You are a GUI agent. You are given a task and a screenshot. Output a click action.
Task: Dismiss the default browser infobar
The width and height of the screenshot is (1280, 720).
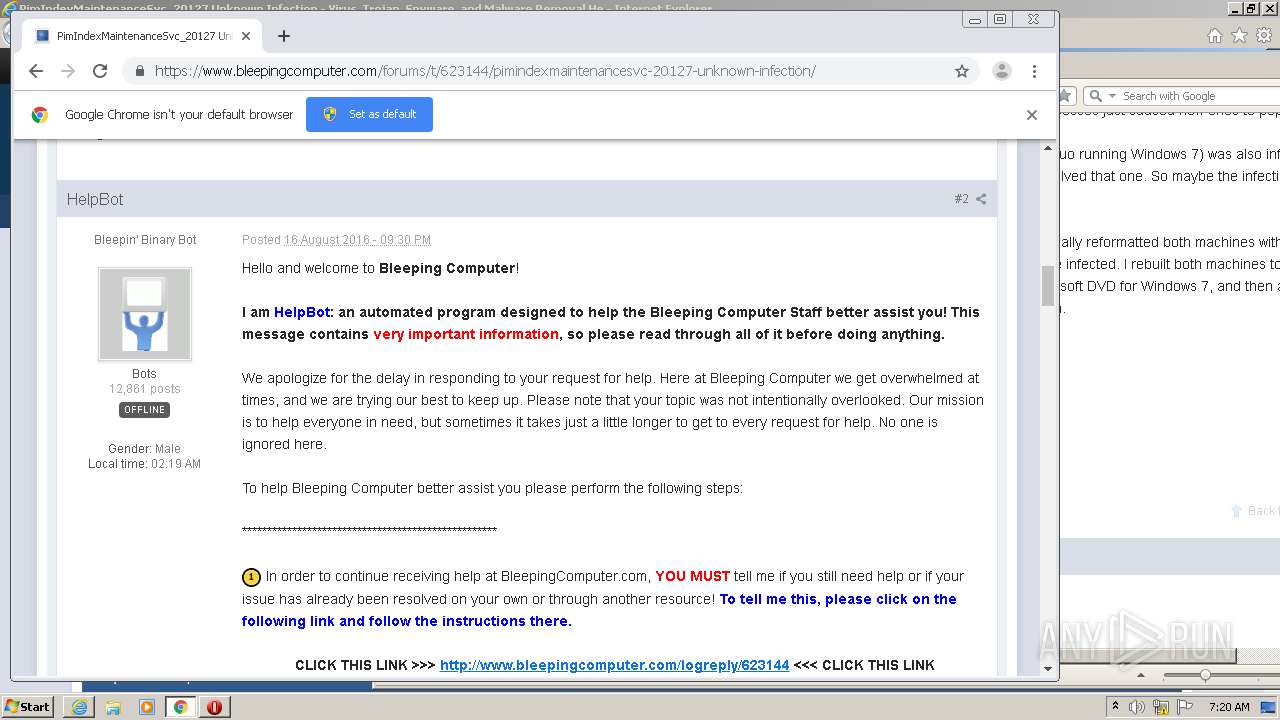pyautogui.click(x=1032, y=114)
